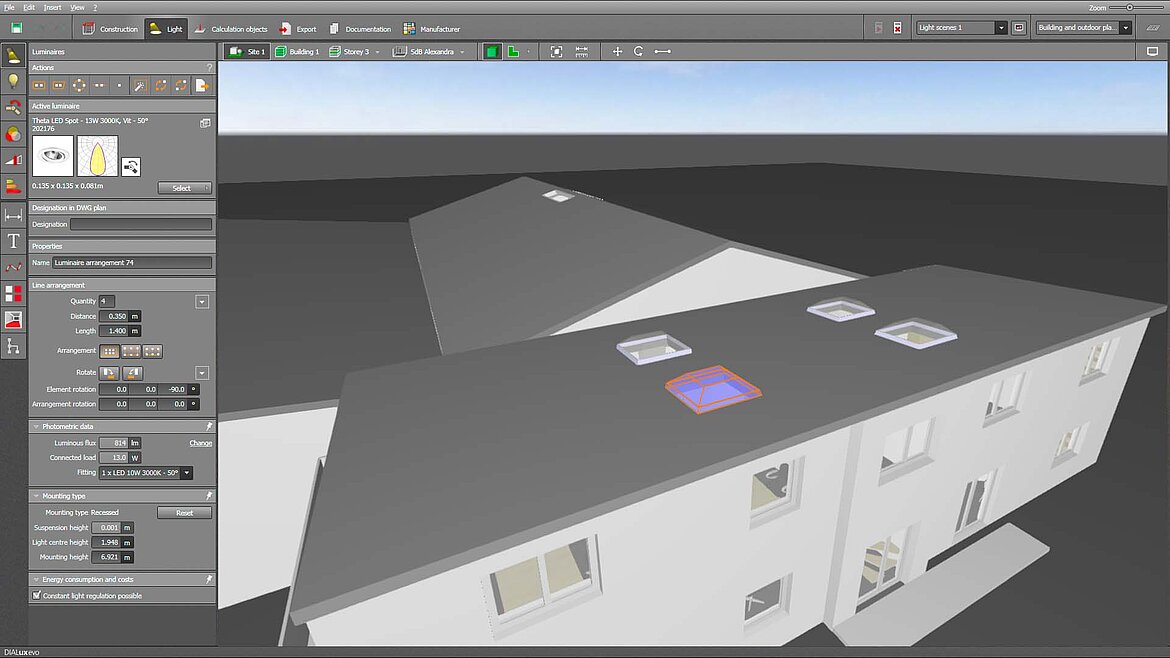
Task: Select the dimension measurement tool
Action: (13, 215)
